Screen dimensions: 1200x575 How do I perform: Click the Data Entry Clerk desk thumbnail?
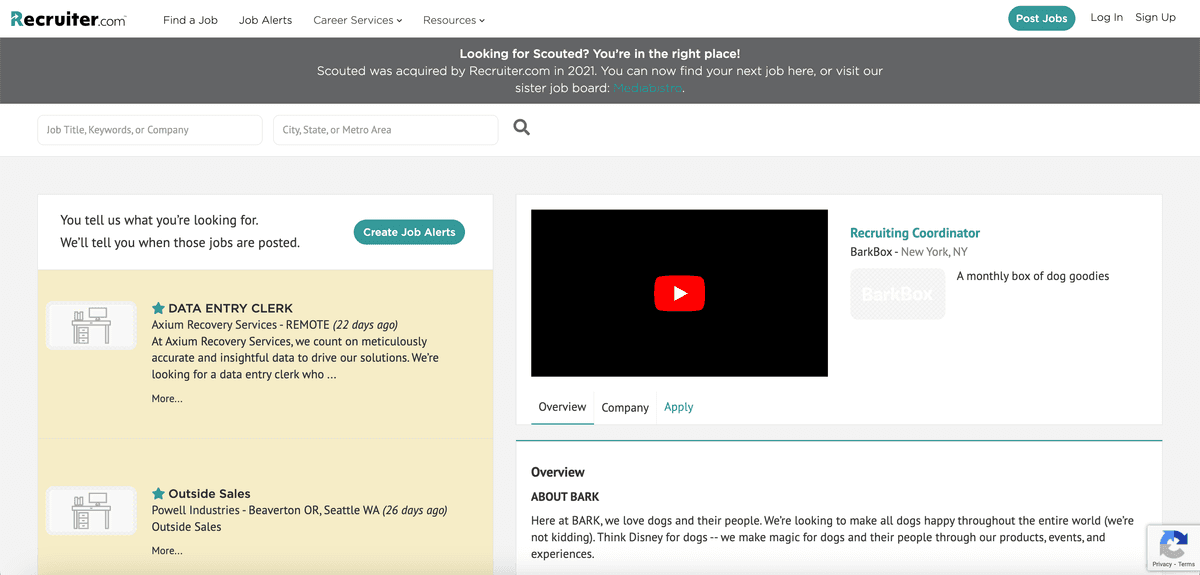(91, 326)
